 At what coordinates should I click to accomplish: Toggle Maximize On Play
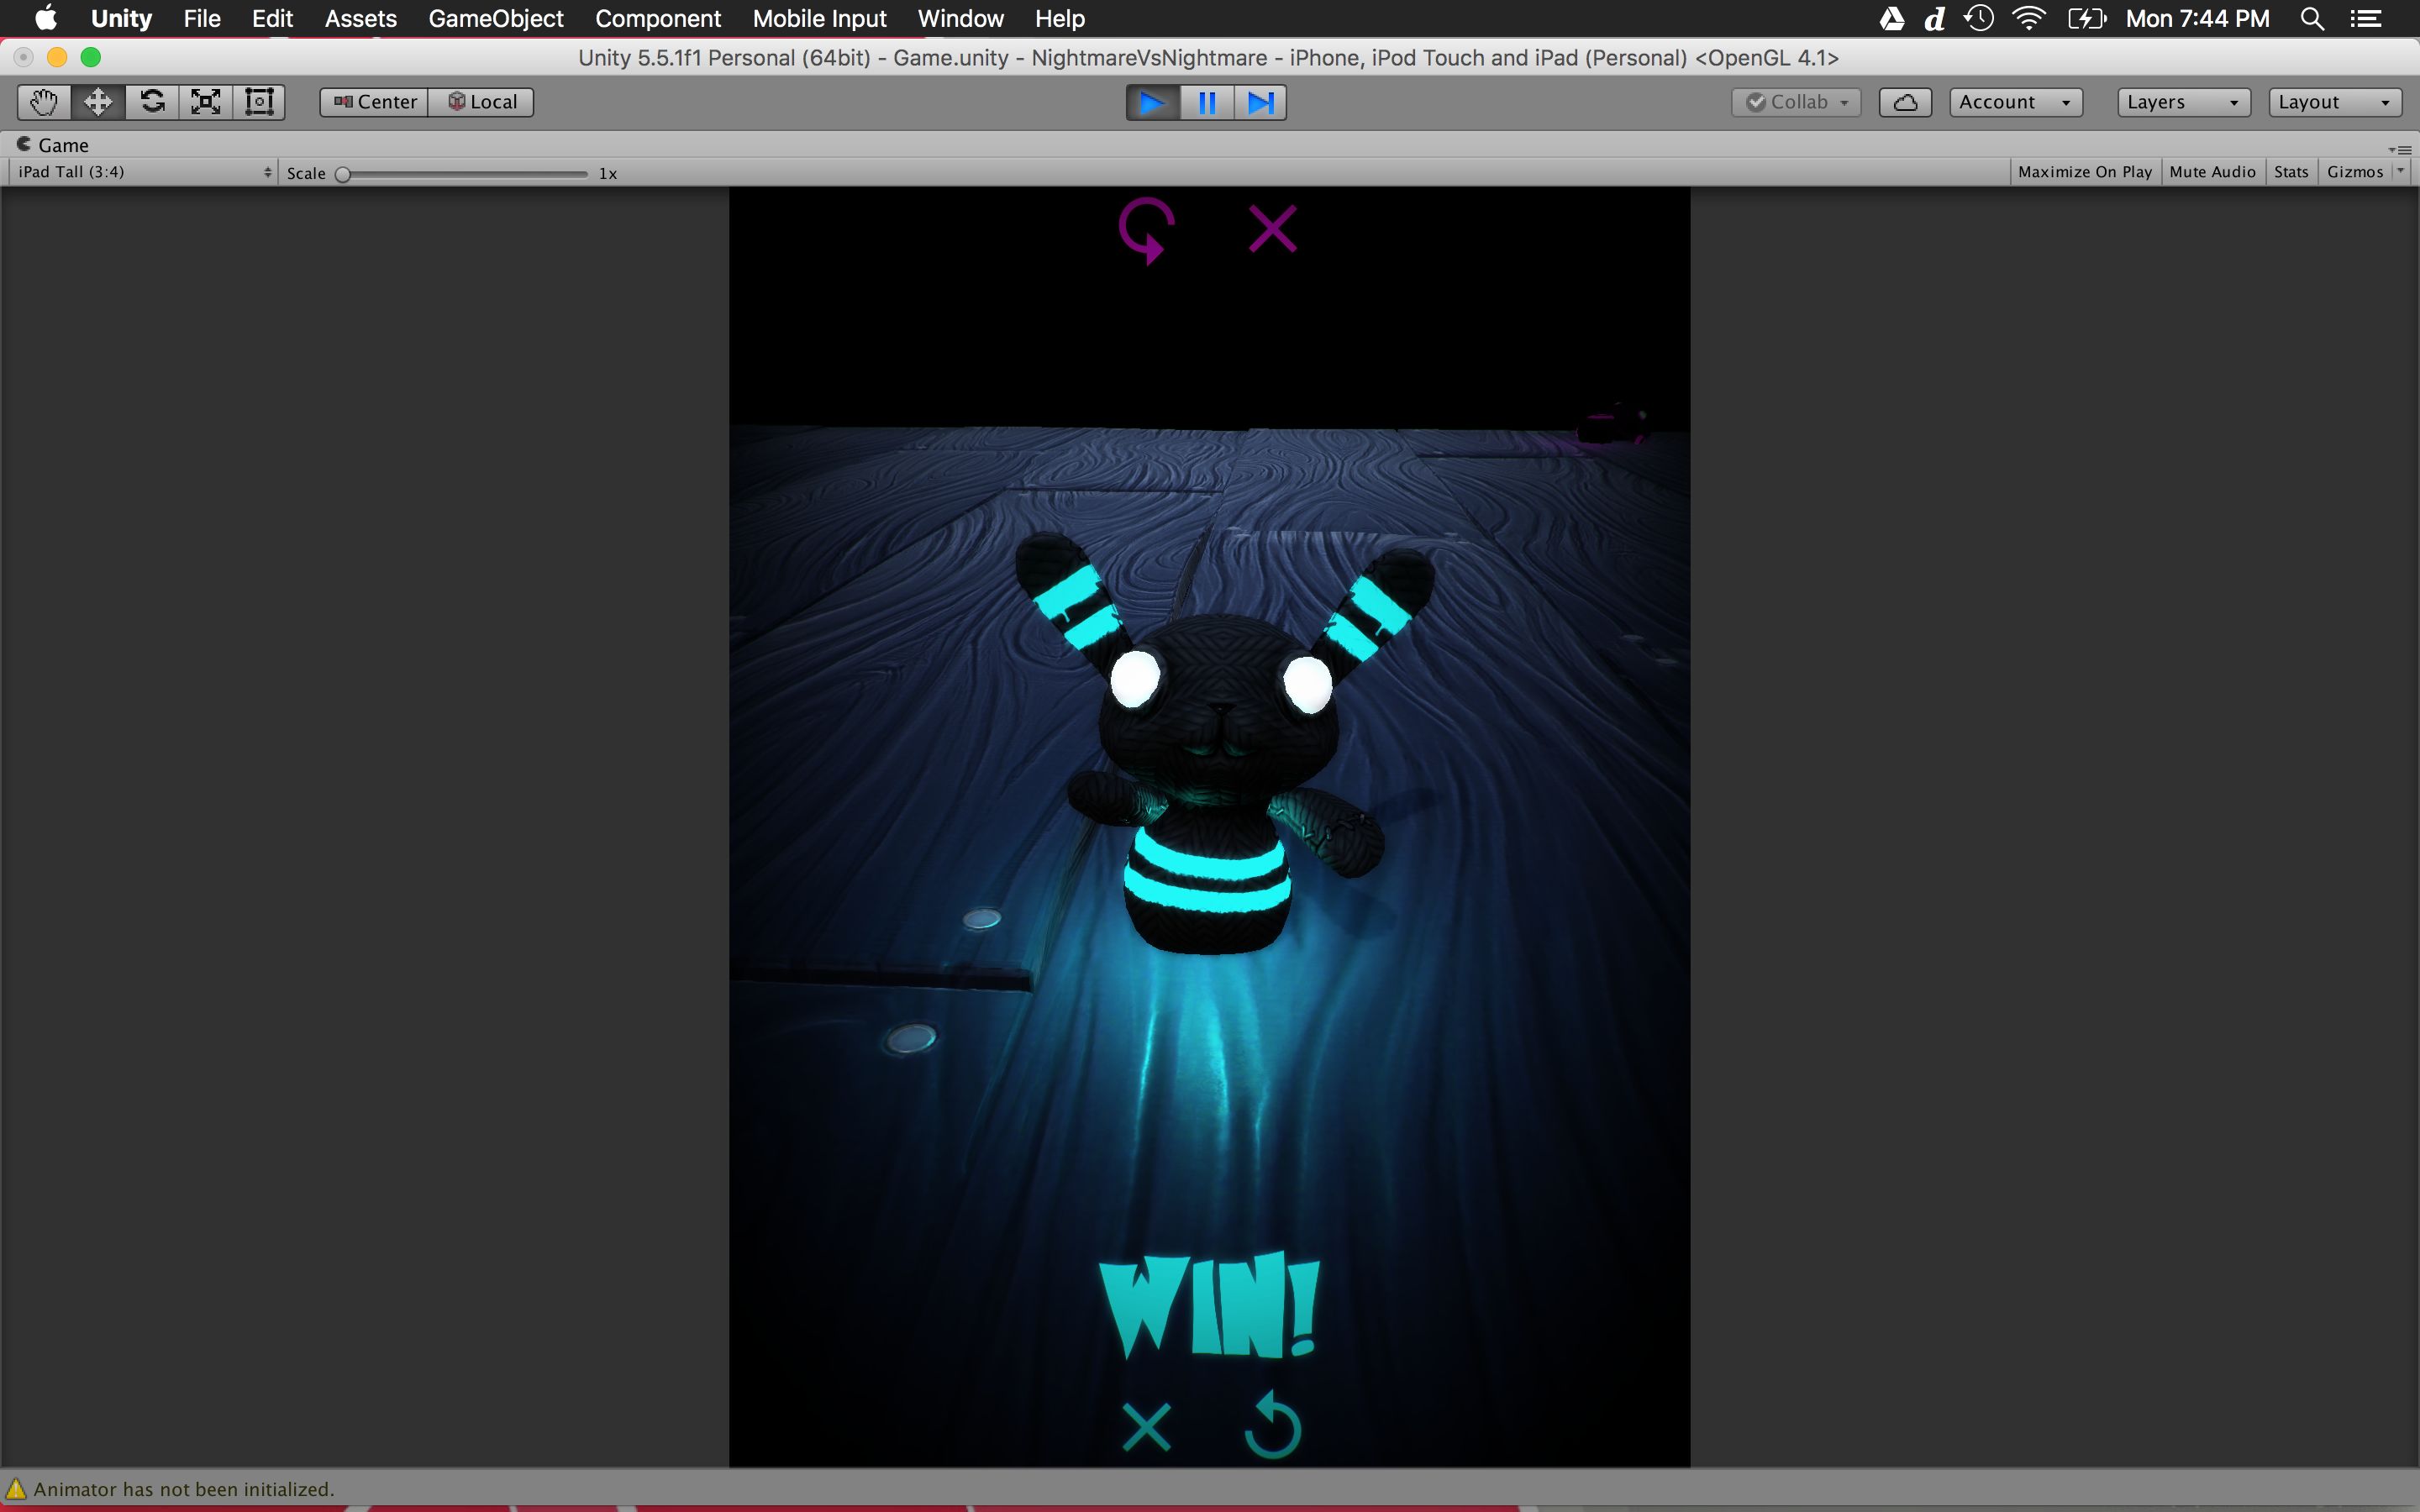pos(2084,172)
